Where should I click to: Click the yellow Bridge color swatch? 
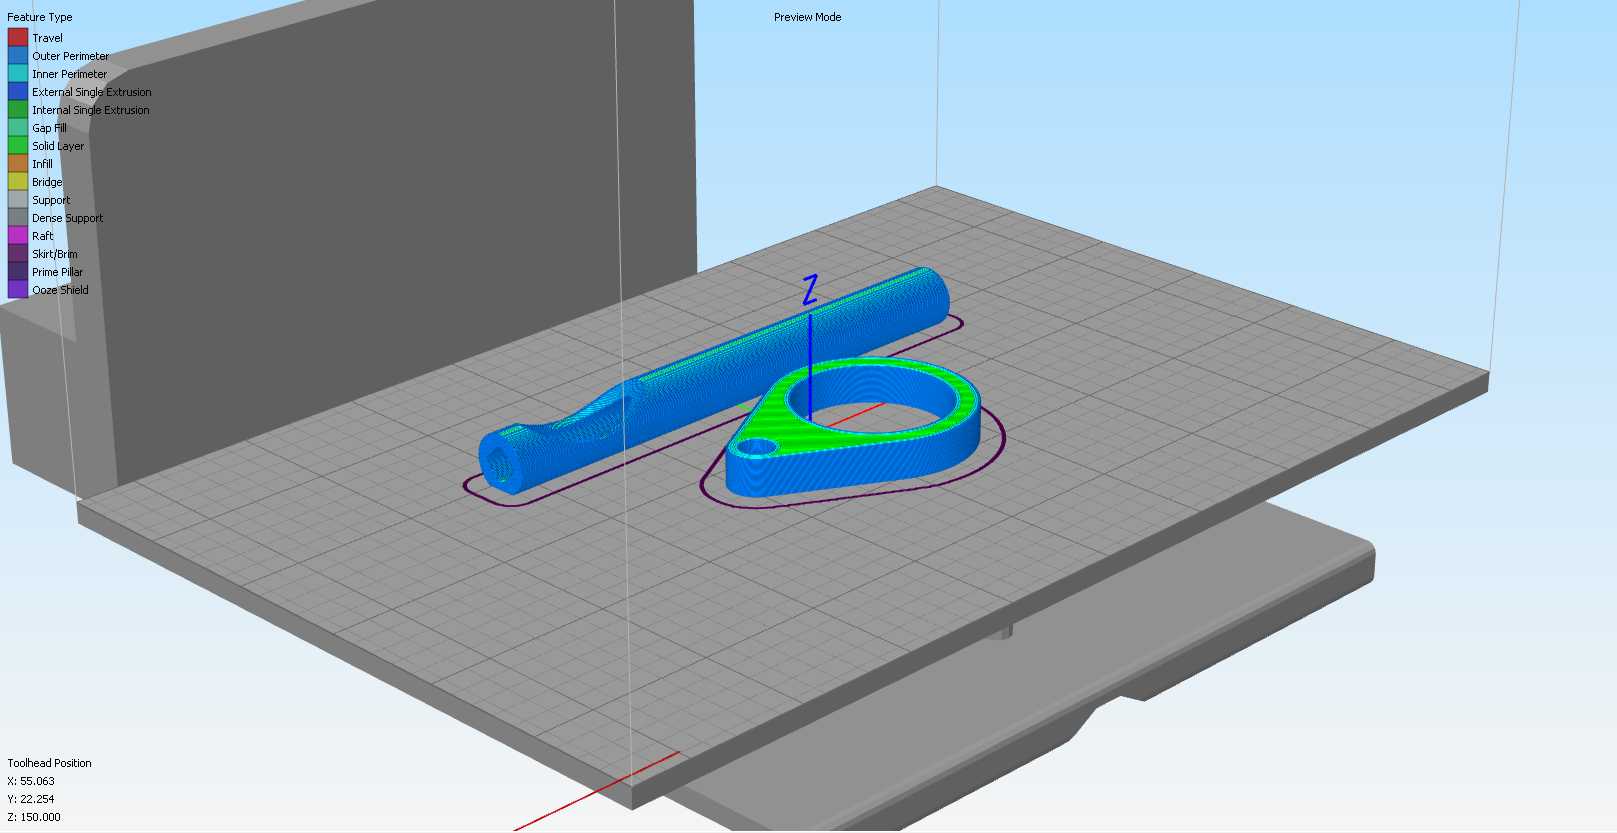(18, 182)
